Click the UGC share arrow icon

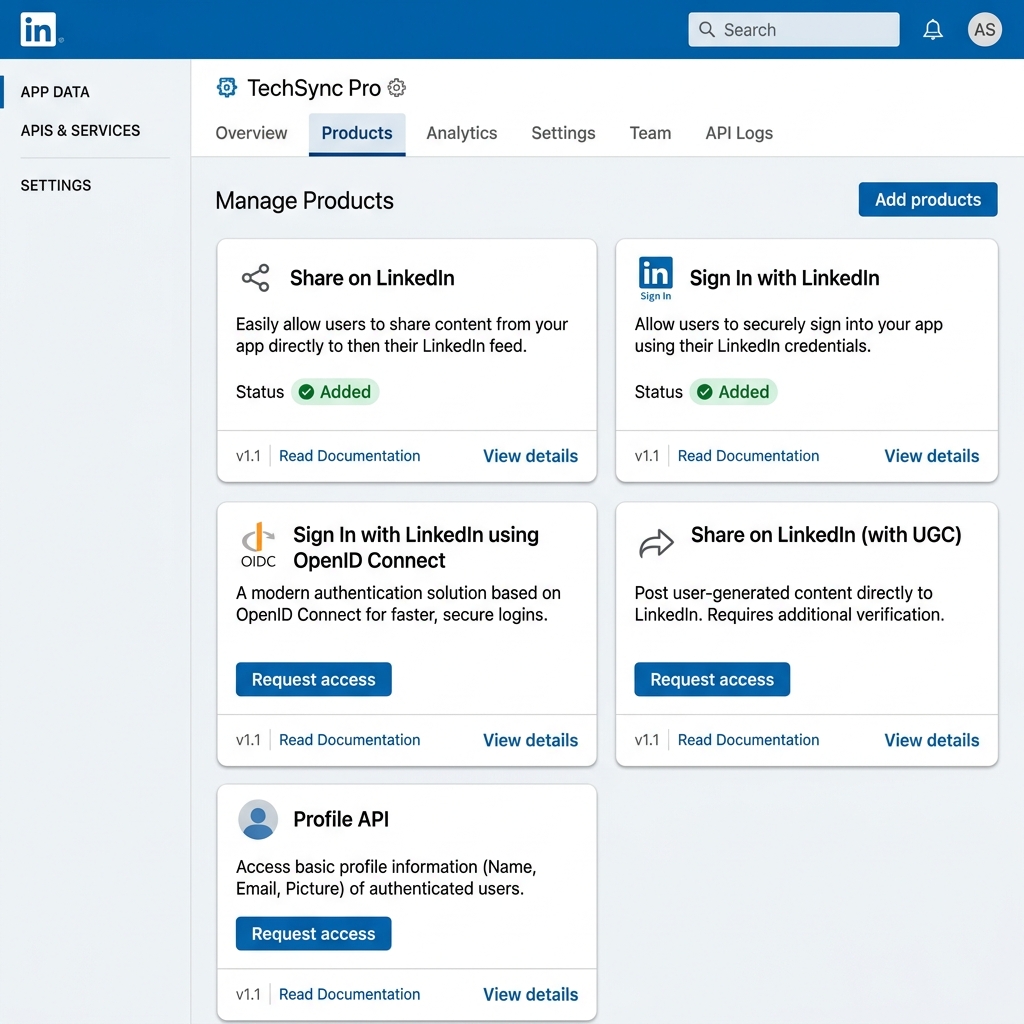coord(656,542)
